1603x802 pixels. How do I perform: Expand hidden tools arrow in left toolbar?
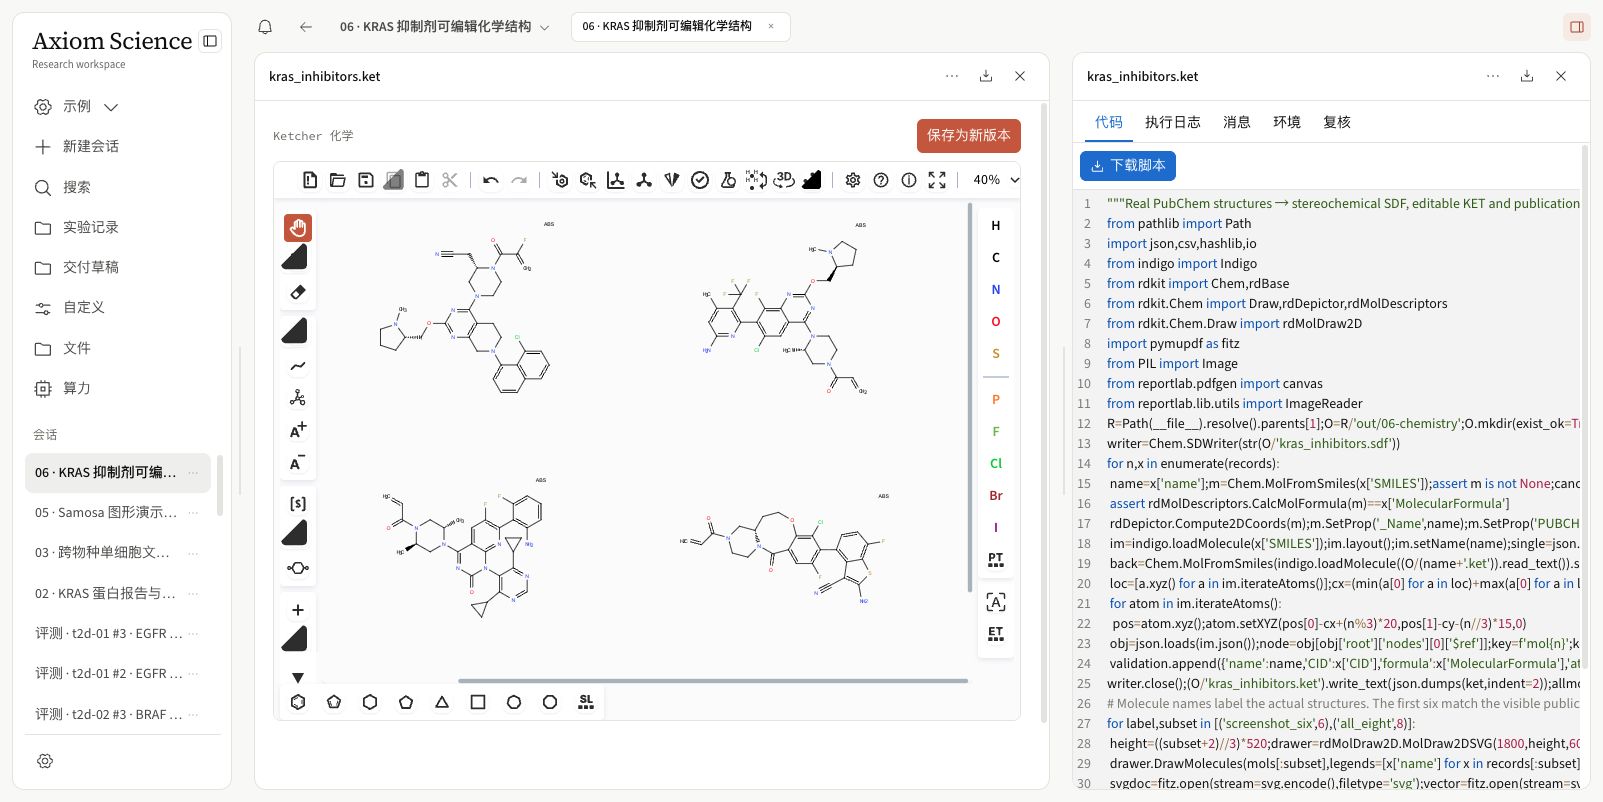click(297, 677)
